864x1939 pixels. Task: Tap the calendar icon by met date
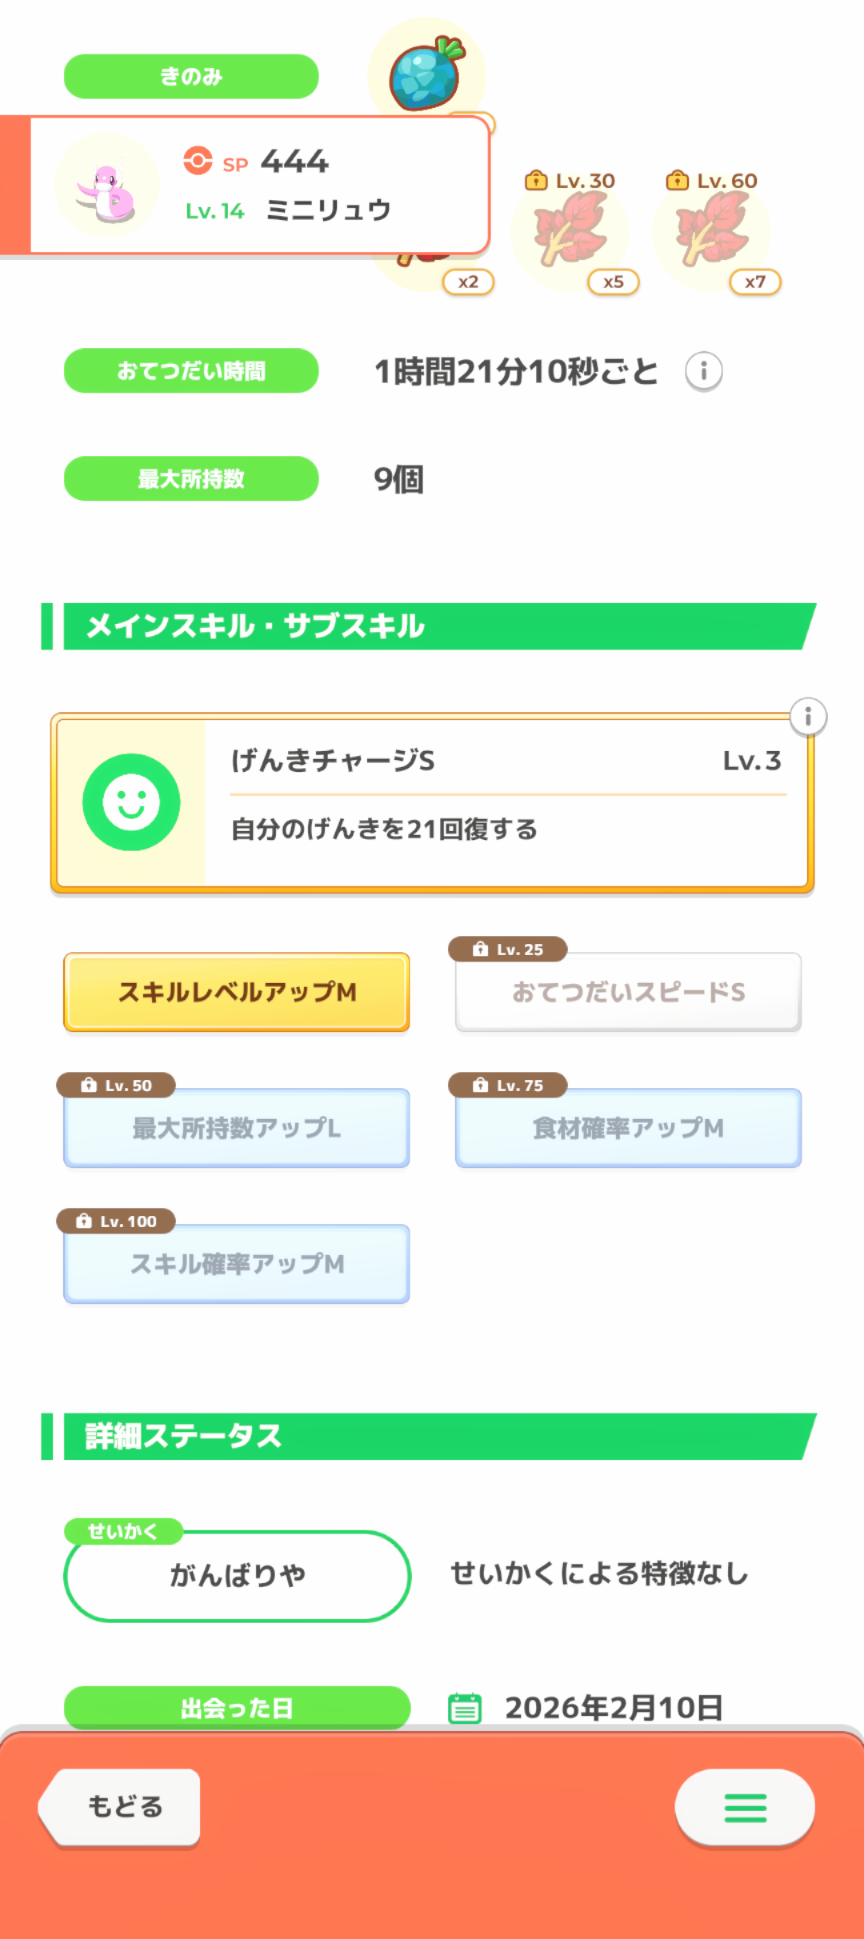coord(464,1707)
